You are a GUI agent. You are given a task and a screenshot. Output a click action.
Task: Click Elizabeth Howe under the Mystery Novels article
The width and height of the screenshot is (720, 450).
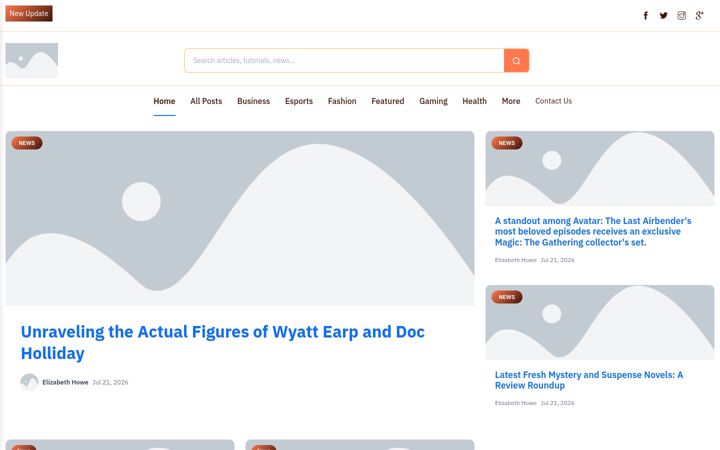(x=516, y=403)
